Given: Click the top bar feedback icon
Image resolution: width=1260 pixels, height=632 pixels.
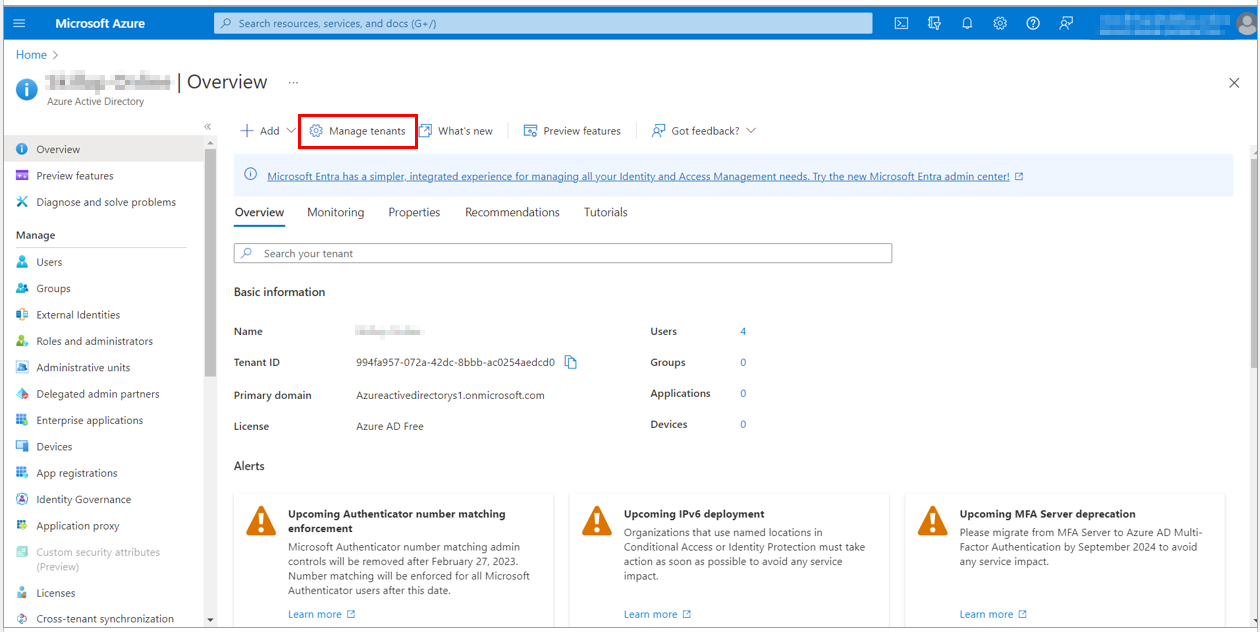Looking at the screenshot, I should (1066, 23).
